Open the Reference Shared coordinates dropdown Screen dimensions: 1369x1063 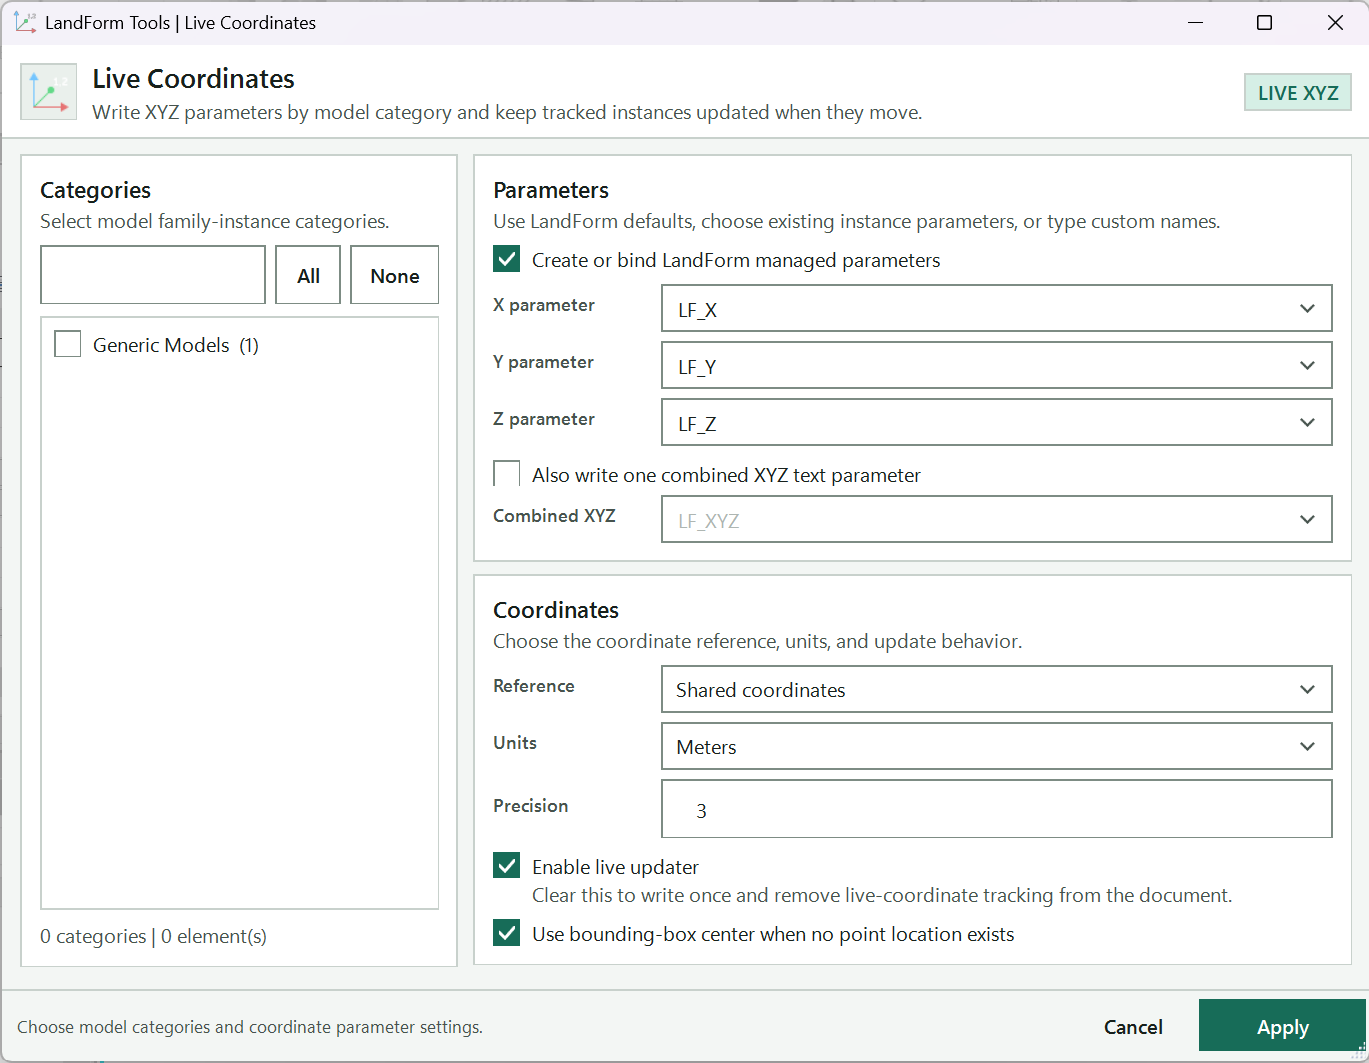(997, 689)
